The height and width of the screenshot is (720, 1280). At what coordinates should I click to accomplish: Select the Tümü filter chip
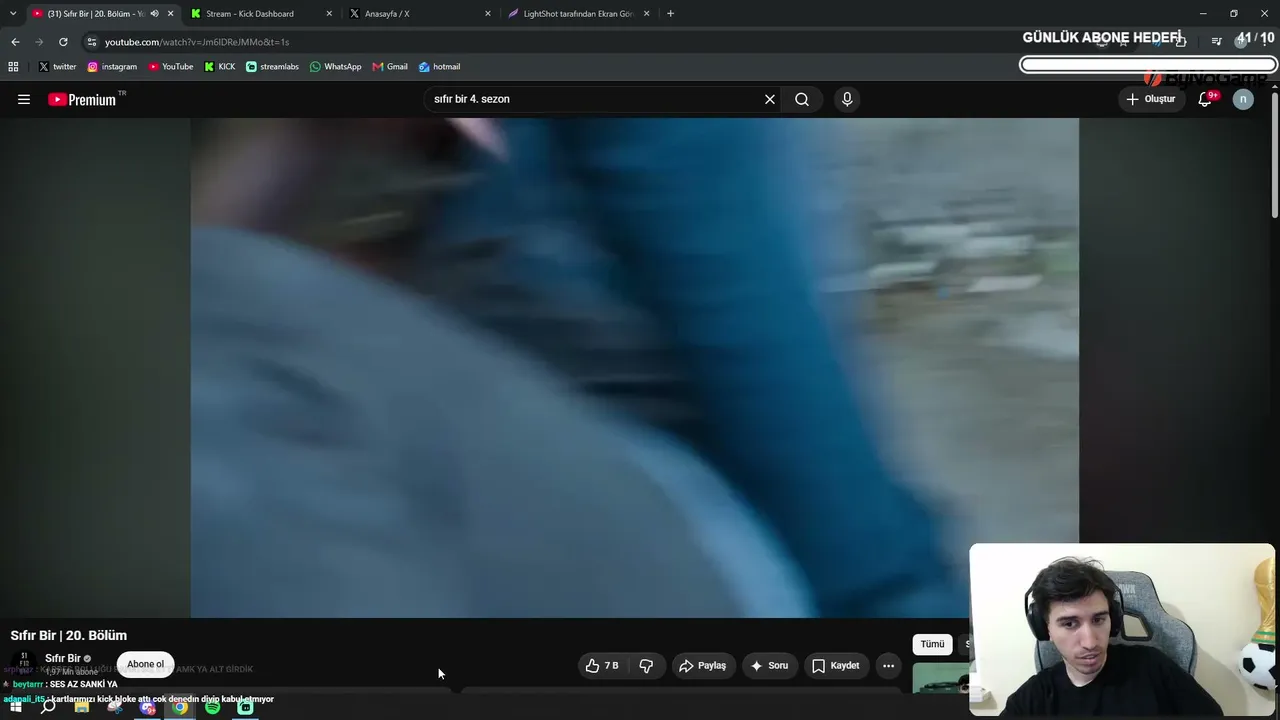pyautogui.click(x=932, y=644)
